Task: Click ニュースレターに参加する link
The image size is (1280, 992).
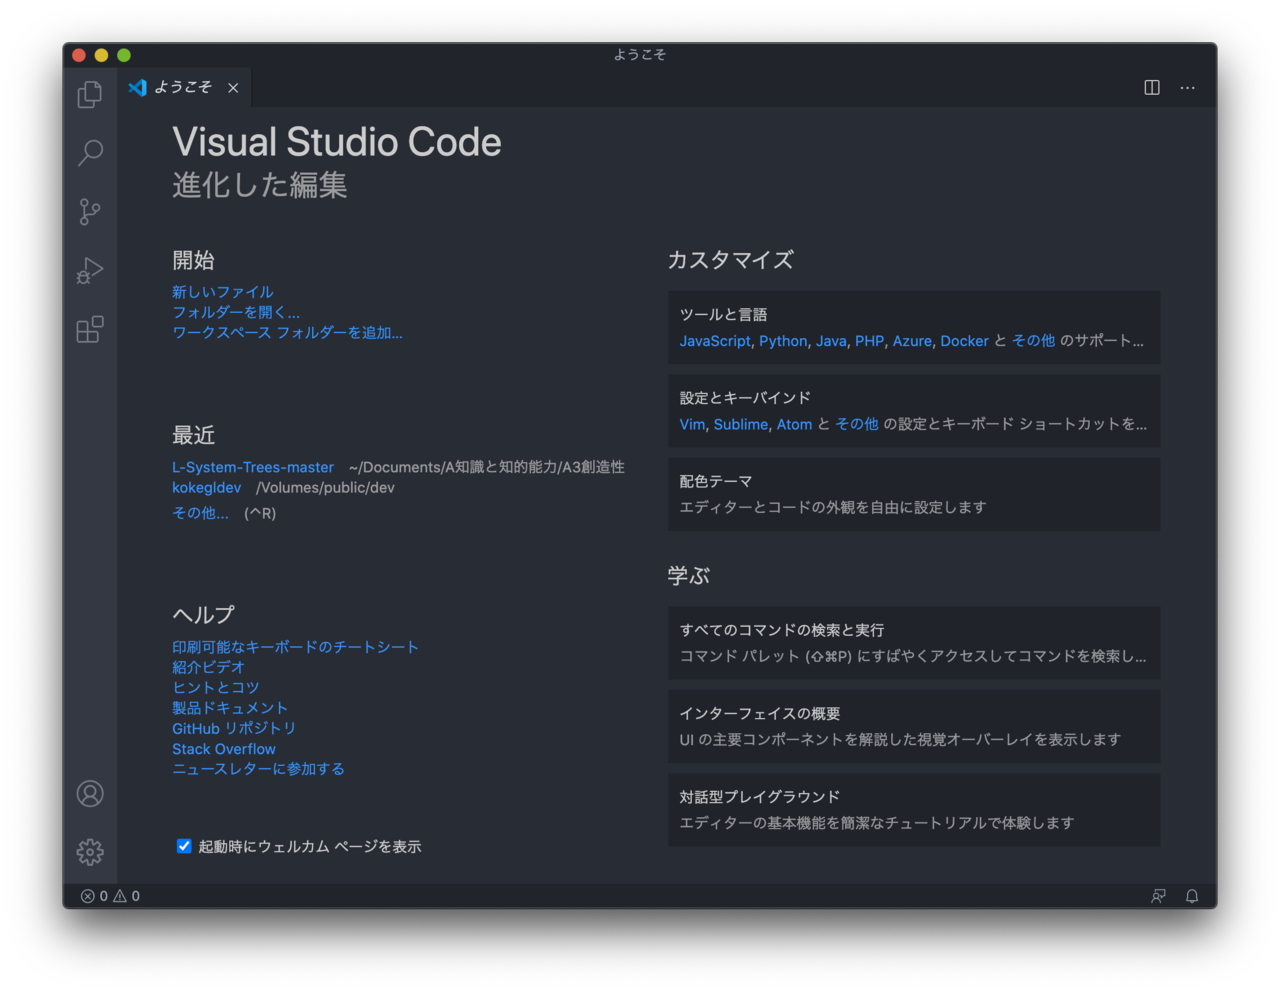Action: point(258,768)
